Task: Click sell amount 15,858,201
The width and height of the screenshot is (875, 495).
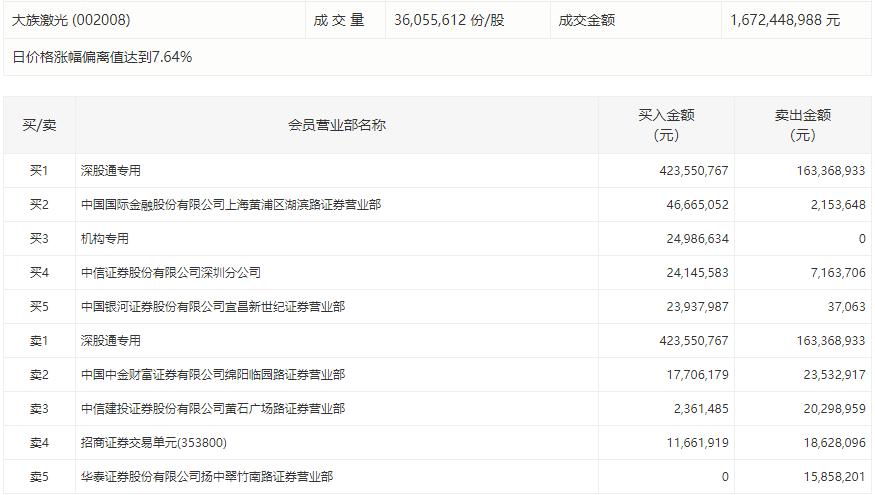Action: tap(834, 477)
